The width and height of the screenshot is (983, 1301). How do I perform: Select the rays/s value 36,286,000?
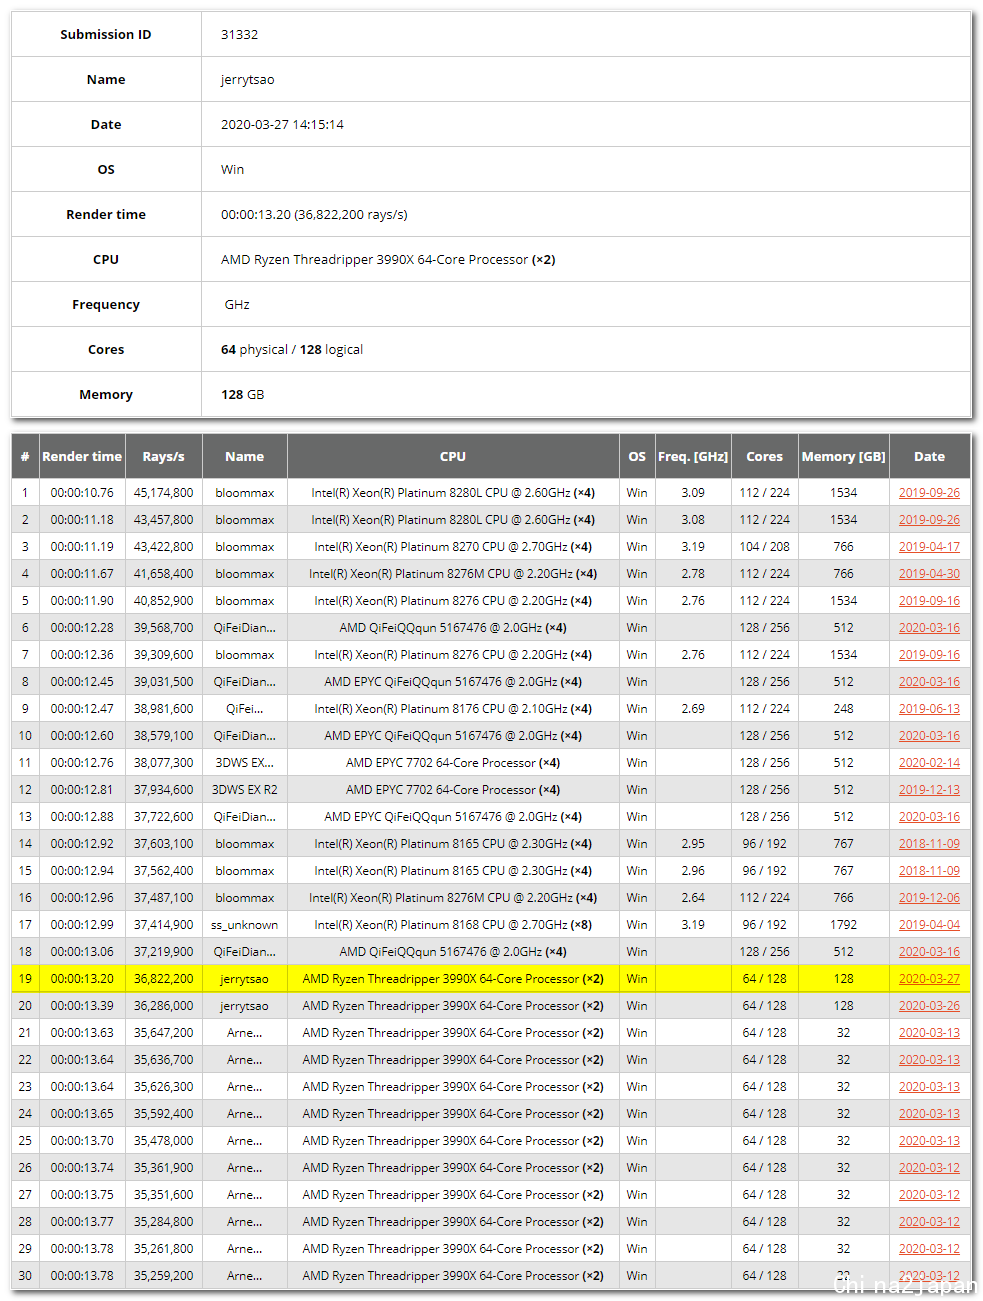click(x=163, y=1006)
